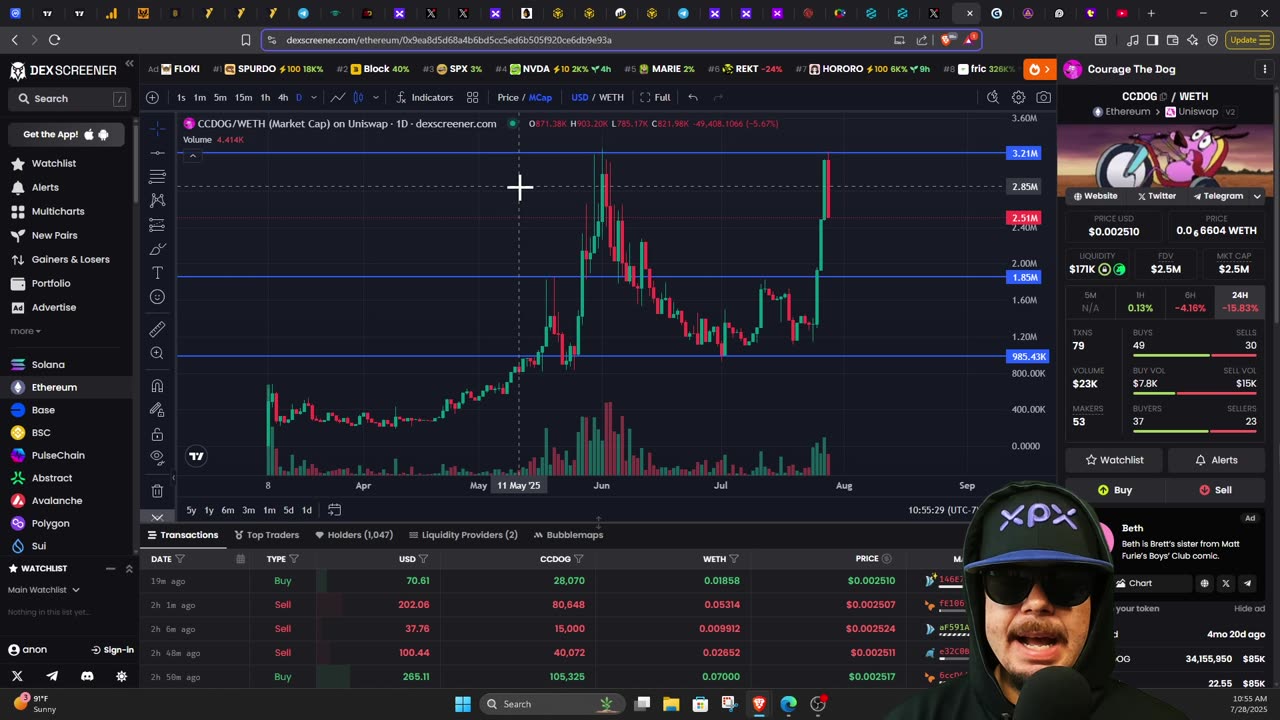Select the pattern drawing tool

(x=157, y=200)
